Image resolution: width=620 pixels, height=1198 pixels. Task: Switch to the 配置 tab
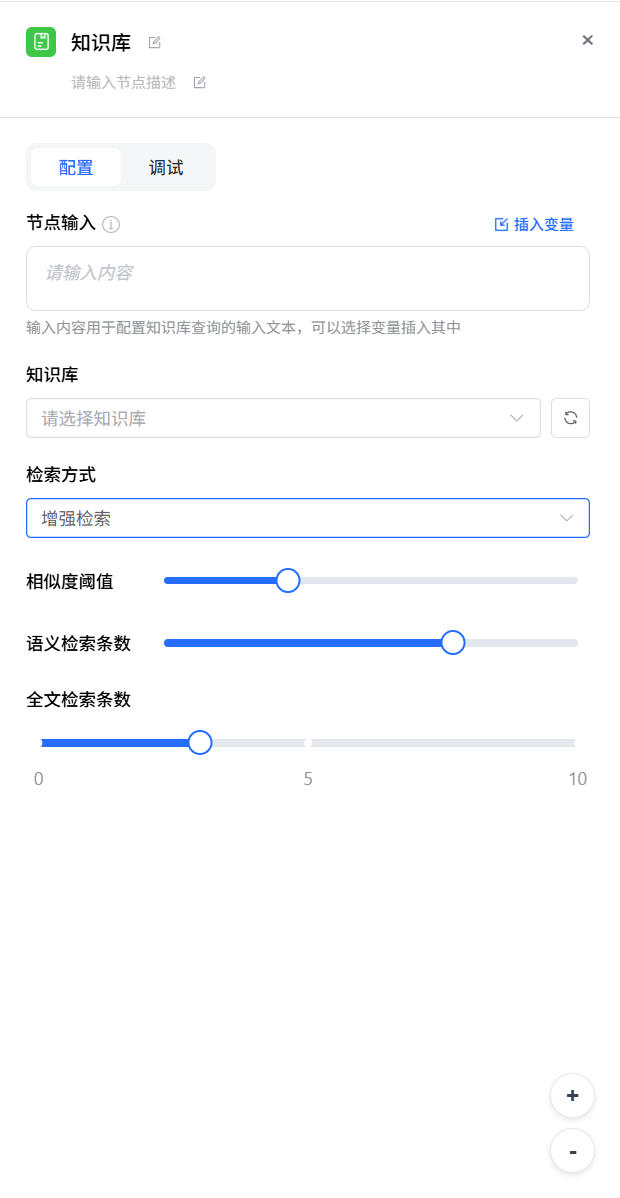tap(76, 167)
